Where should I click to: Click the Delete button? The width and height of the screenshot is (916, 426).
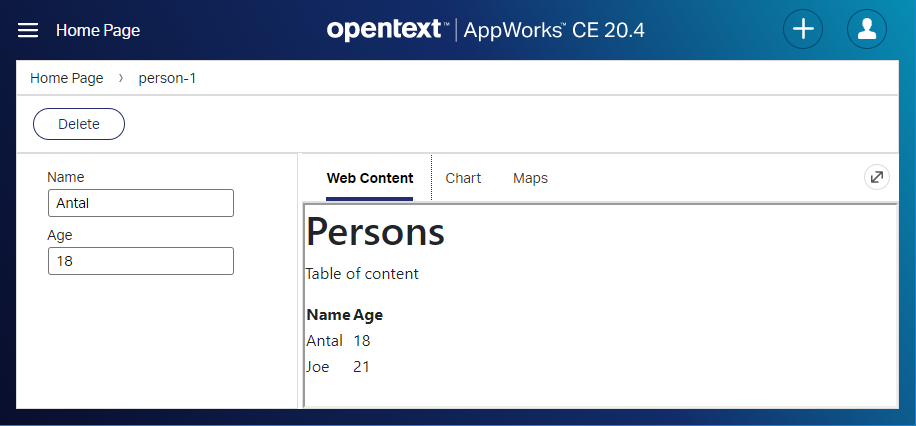[79, 124]
